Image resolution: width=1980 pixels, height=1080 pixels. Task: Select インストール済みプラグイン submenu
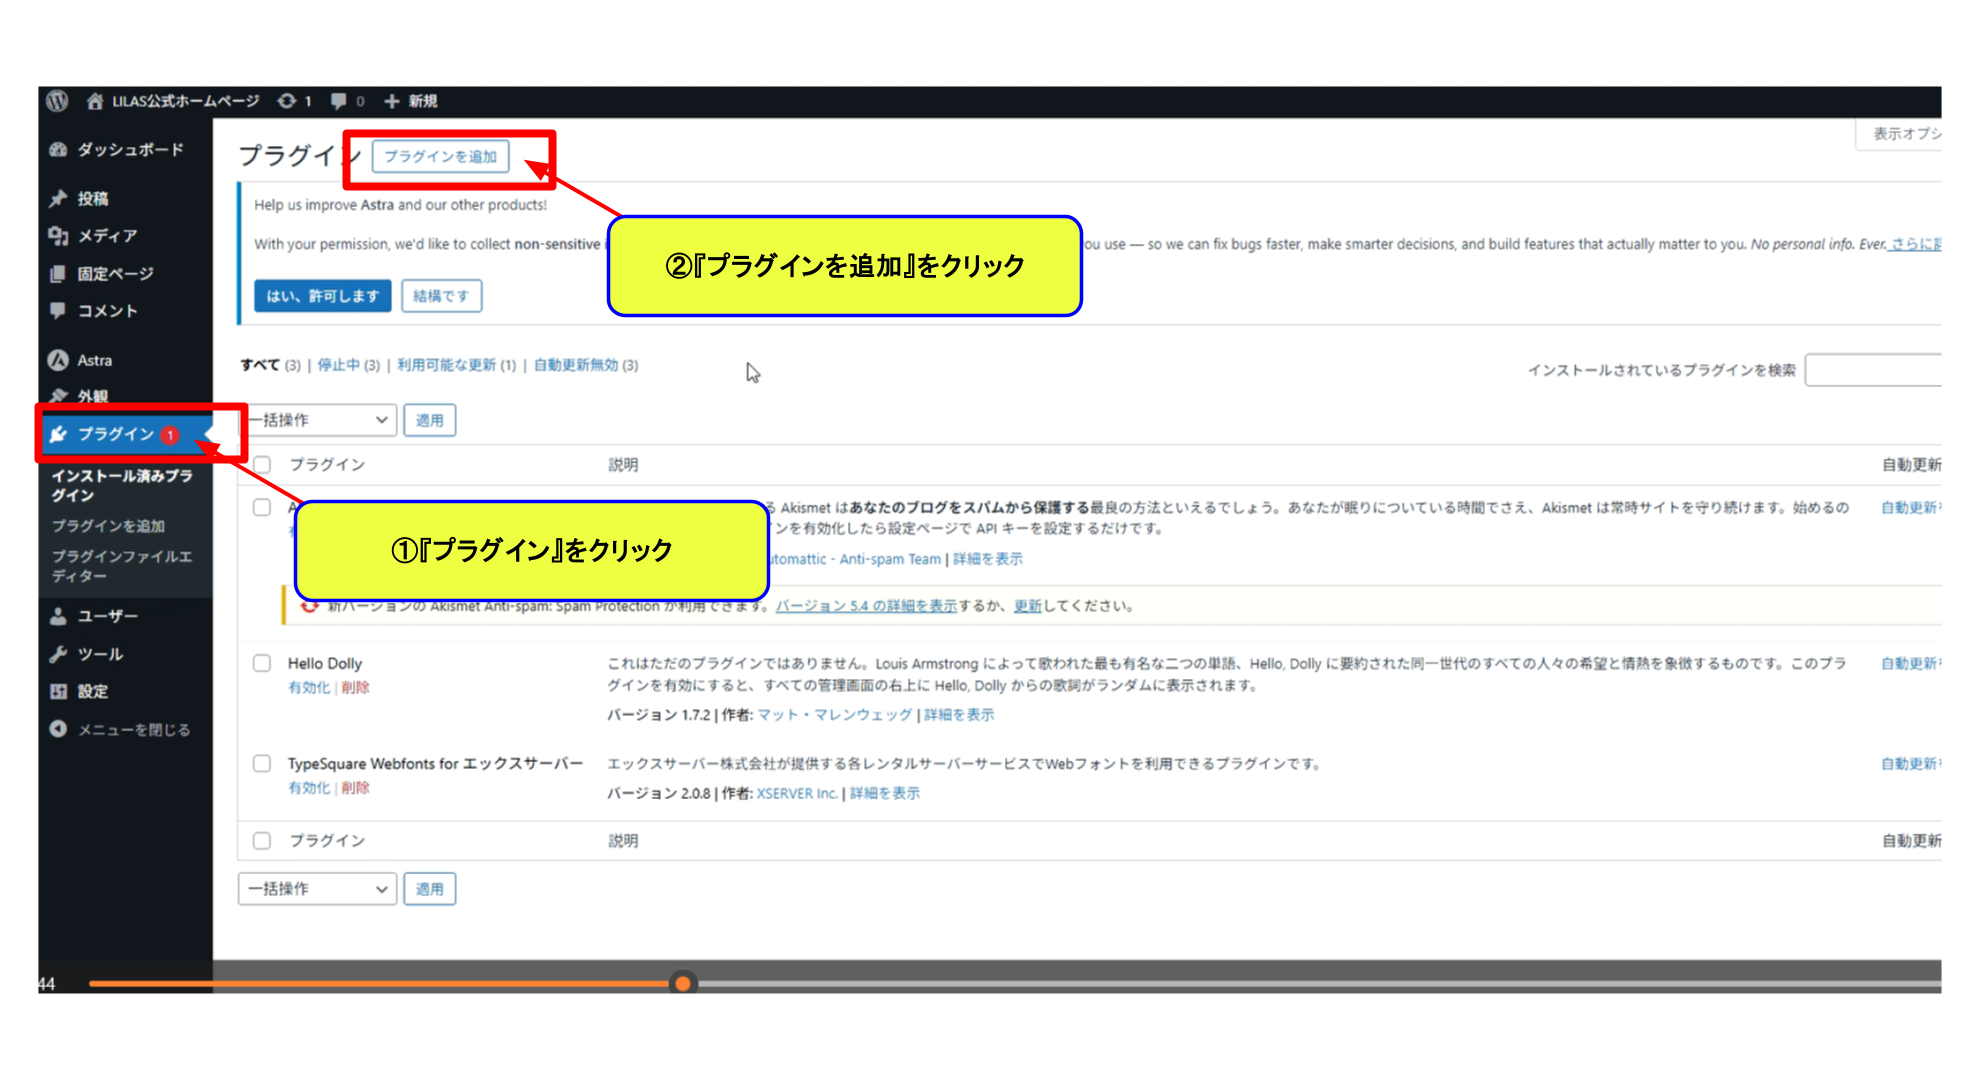point(122,485)
